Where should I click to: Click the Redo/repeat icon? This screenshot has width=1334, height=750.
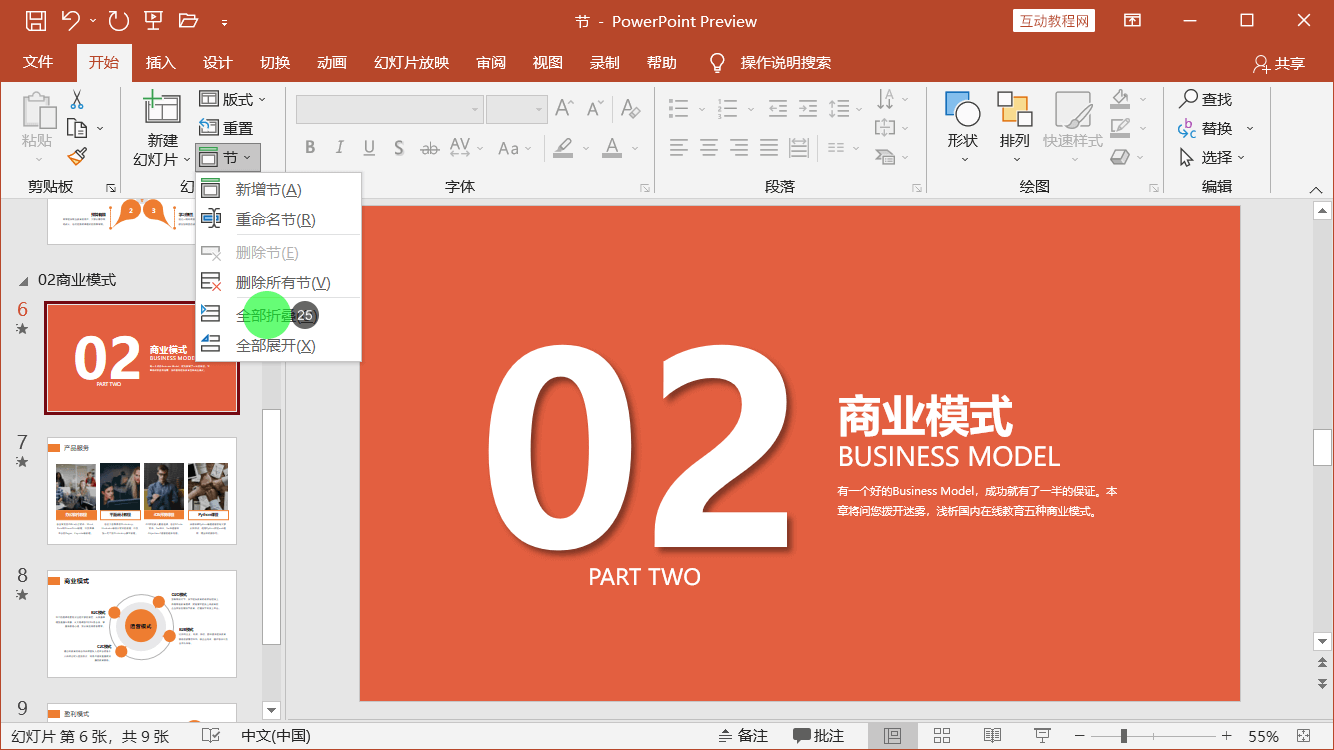click(118, 20)
